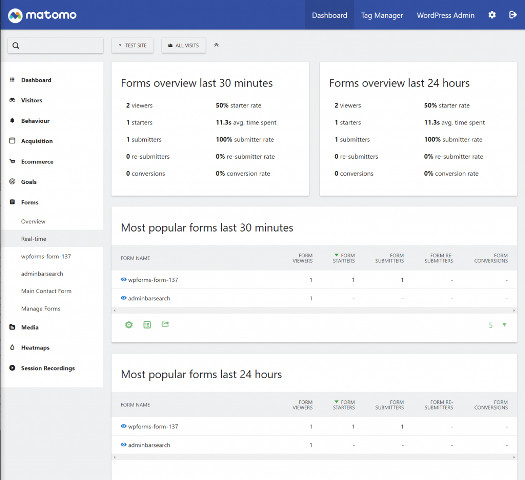This screenshot has height=480, width=525.
Task: Click the Acquisition sidebar icon
Action: (x=12, y=141)
